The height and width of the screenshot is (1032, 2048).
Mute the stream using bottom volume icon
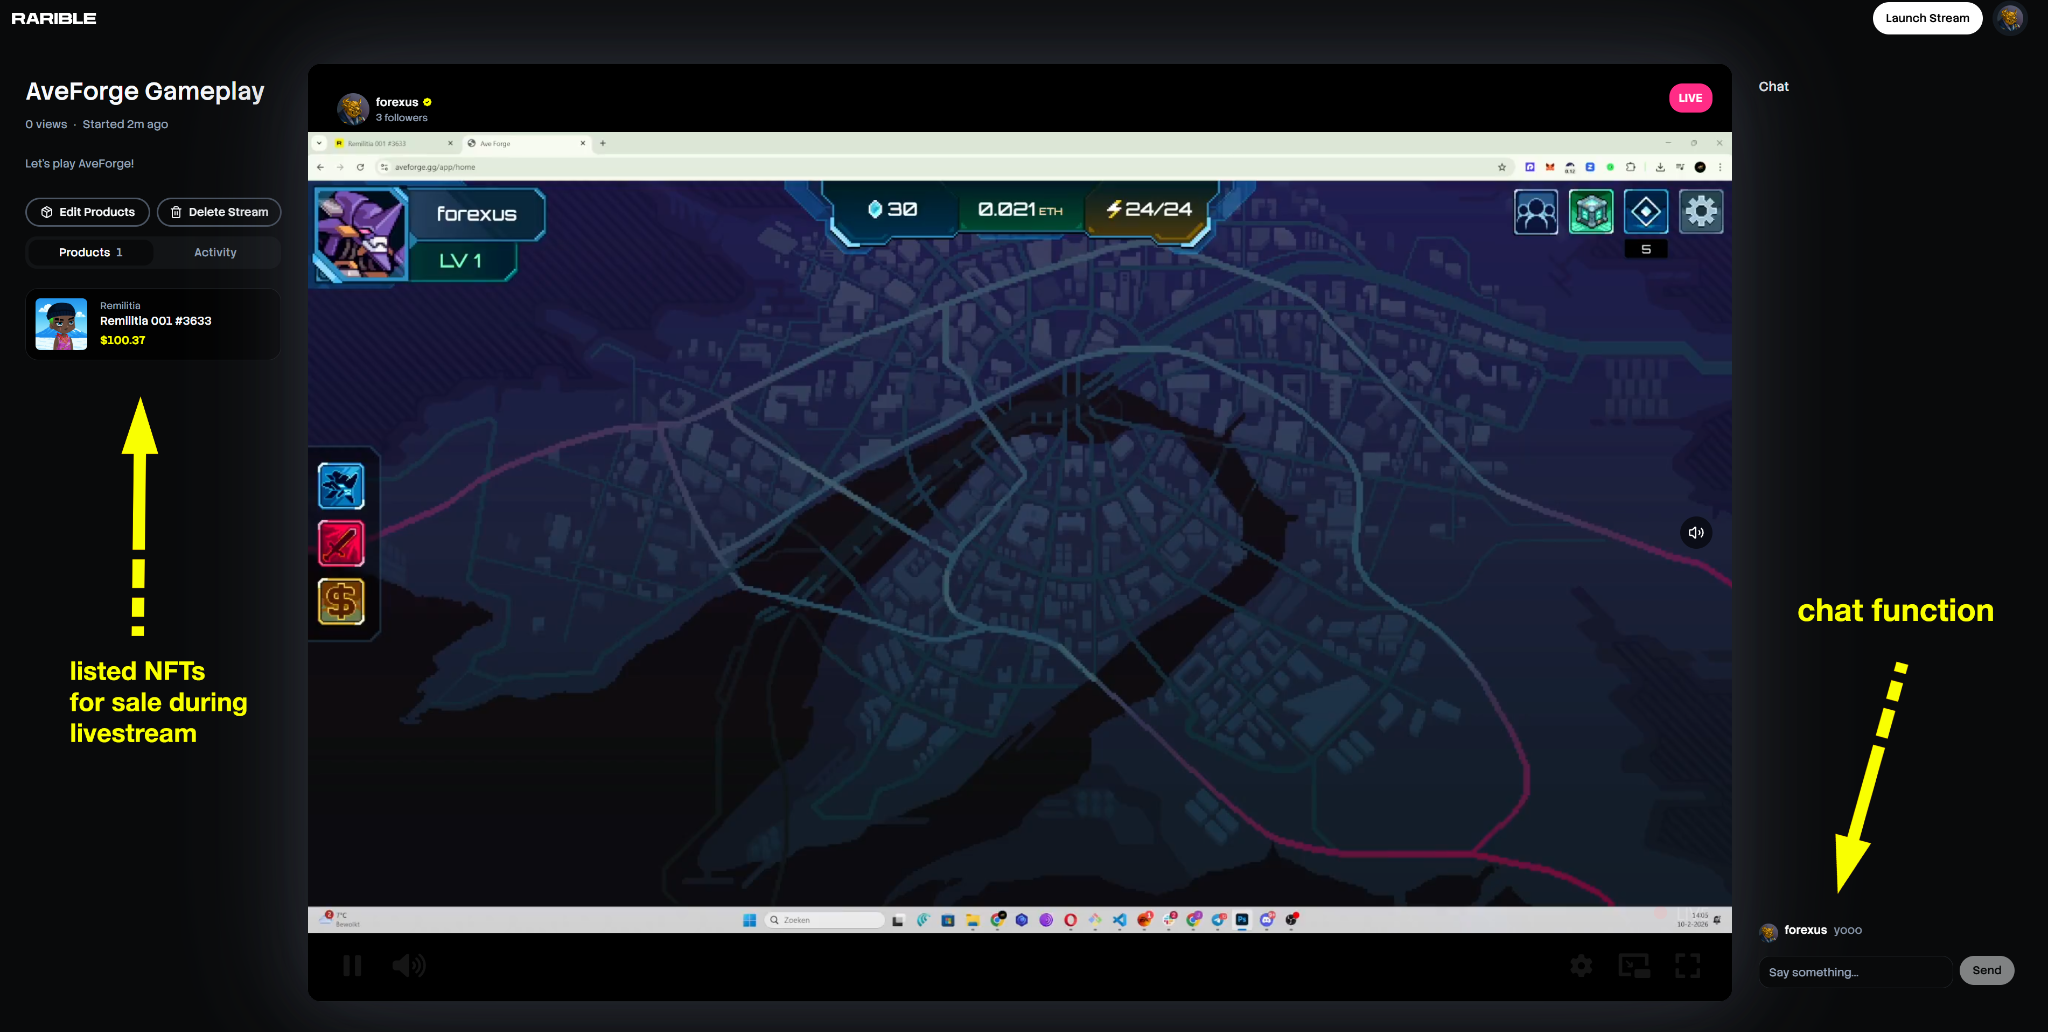pyautogui.click(x=408, y=965)
